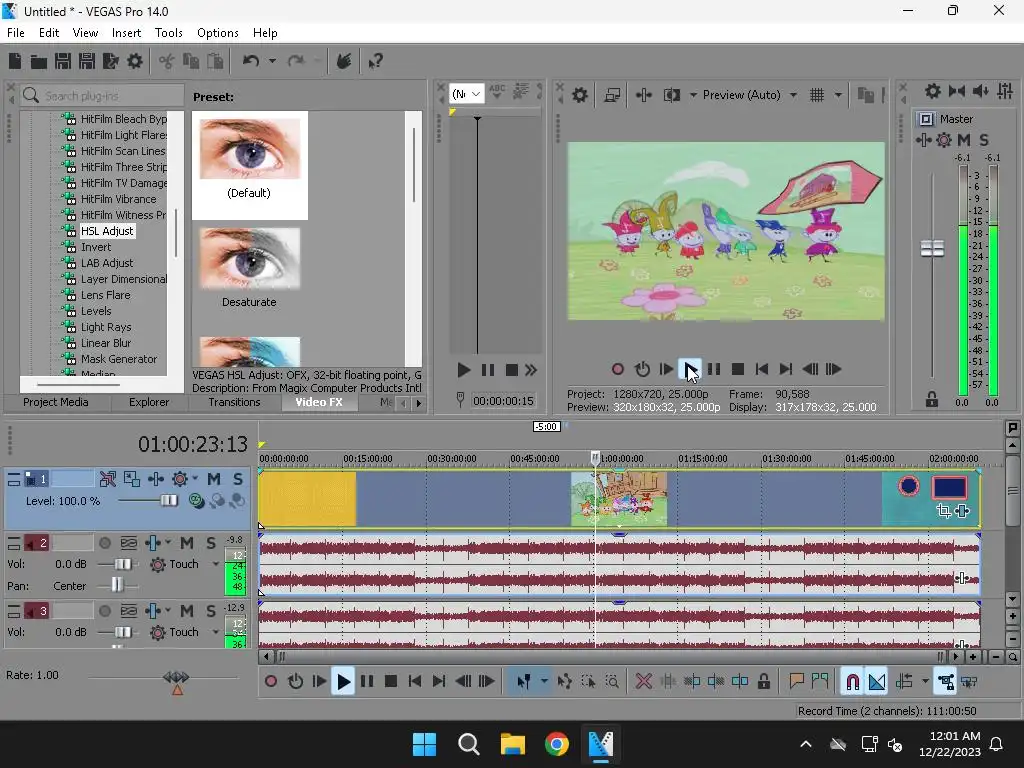Click Record button under video preview

point(617,369)
